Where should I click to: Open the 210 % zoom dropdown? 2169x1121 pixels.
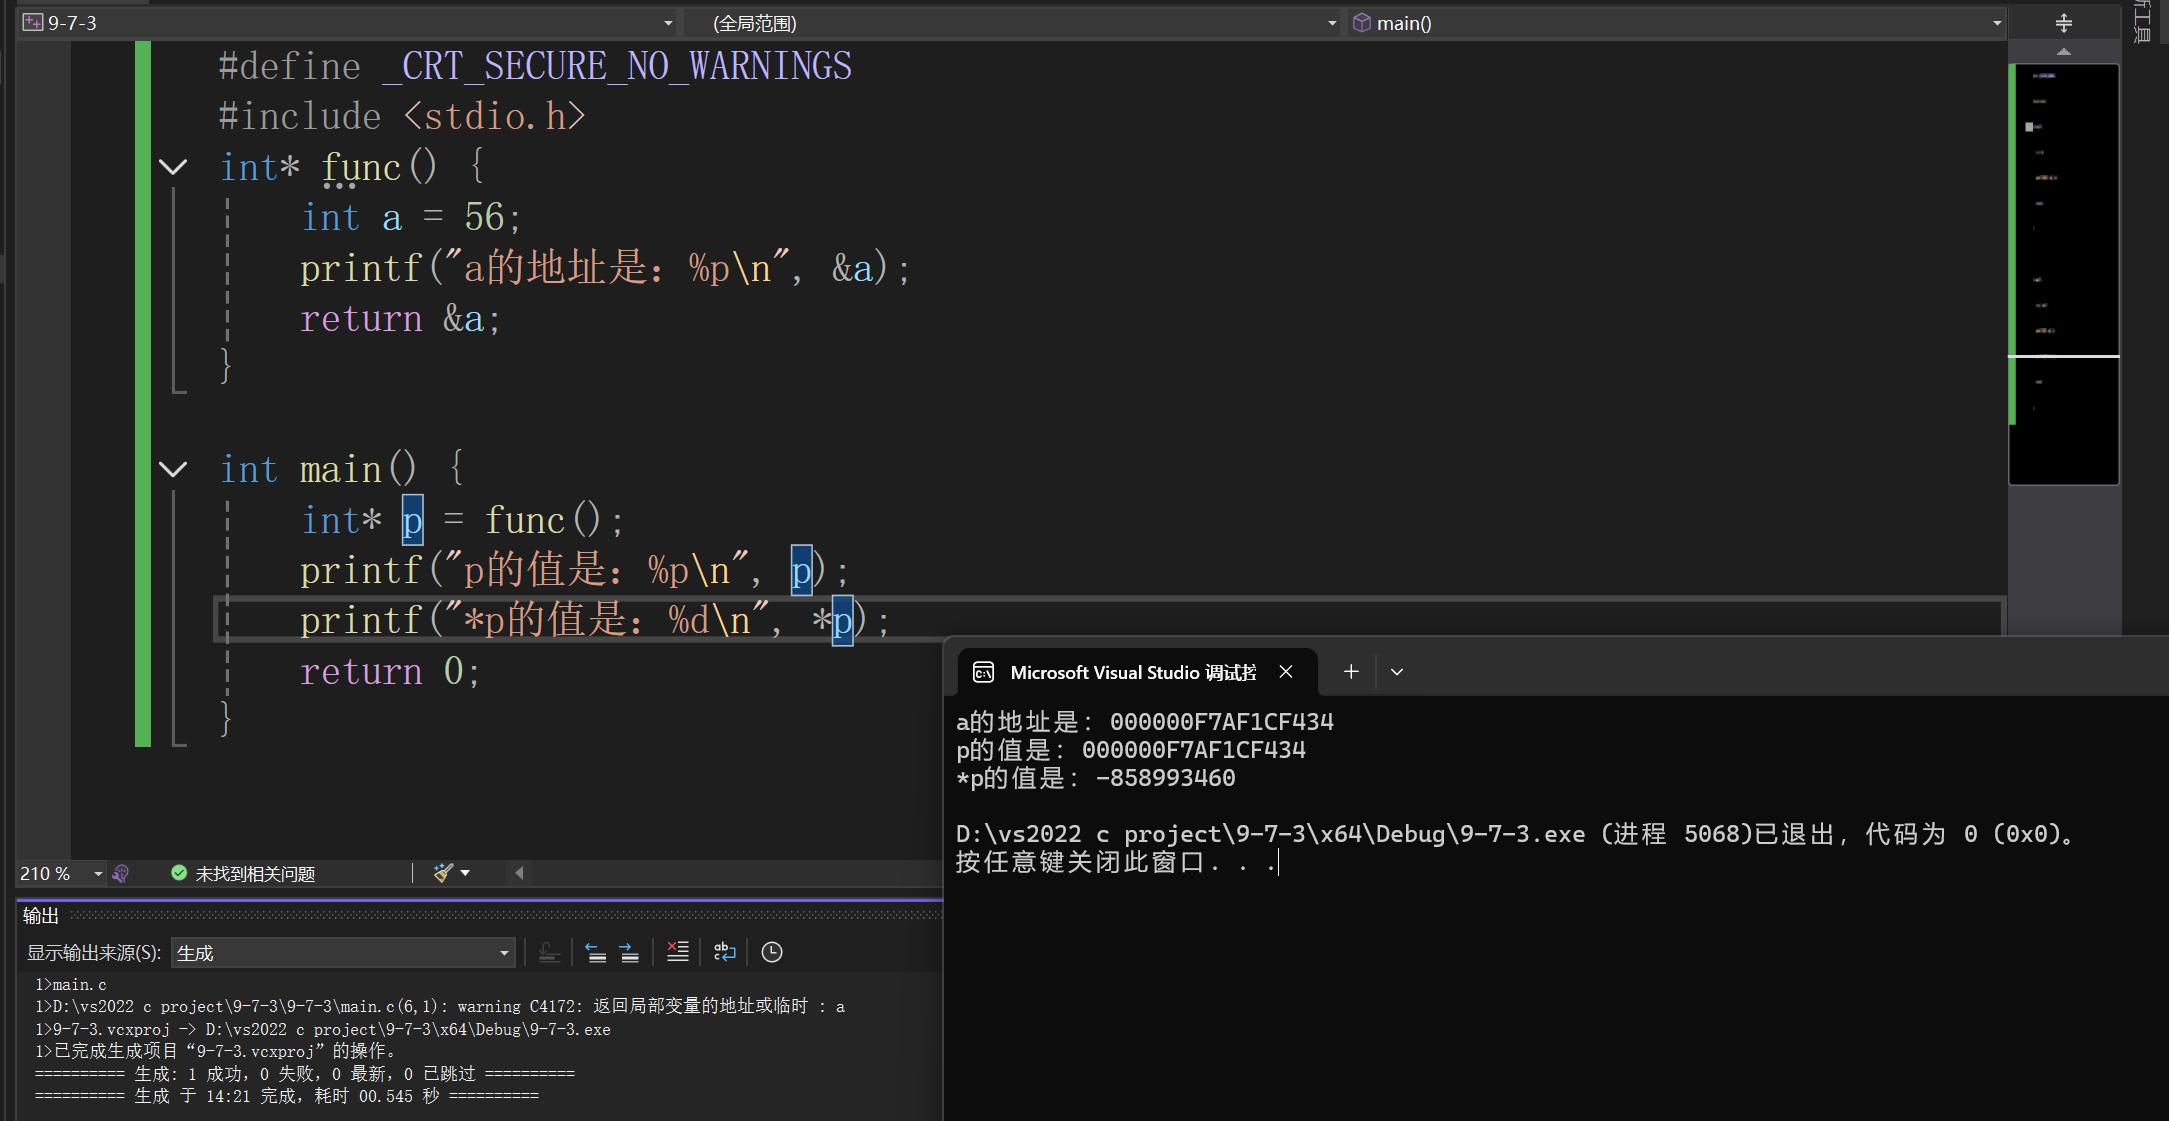tap(98, 873)
